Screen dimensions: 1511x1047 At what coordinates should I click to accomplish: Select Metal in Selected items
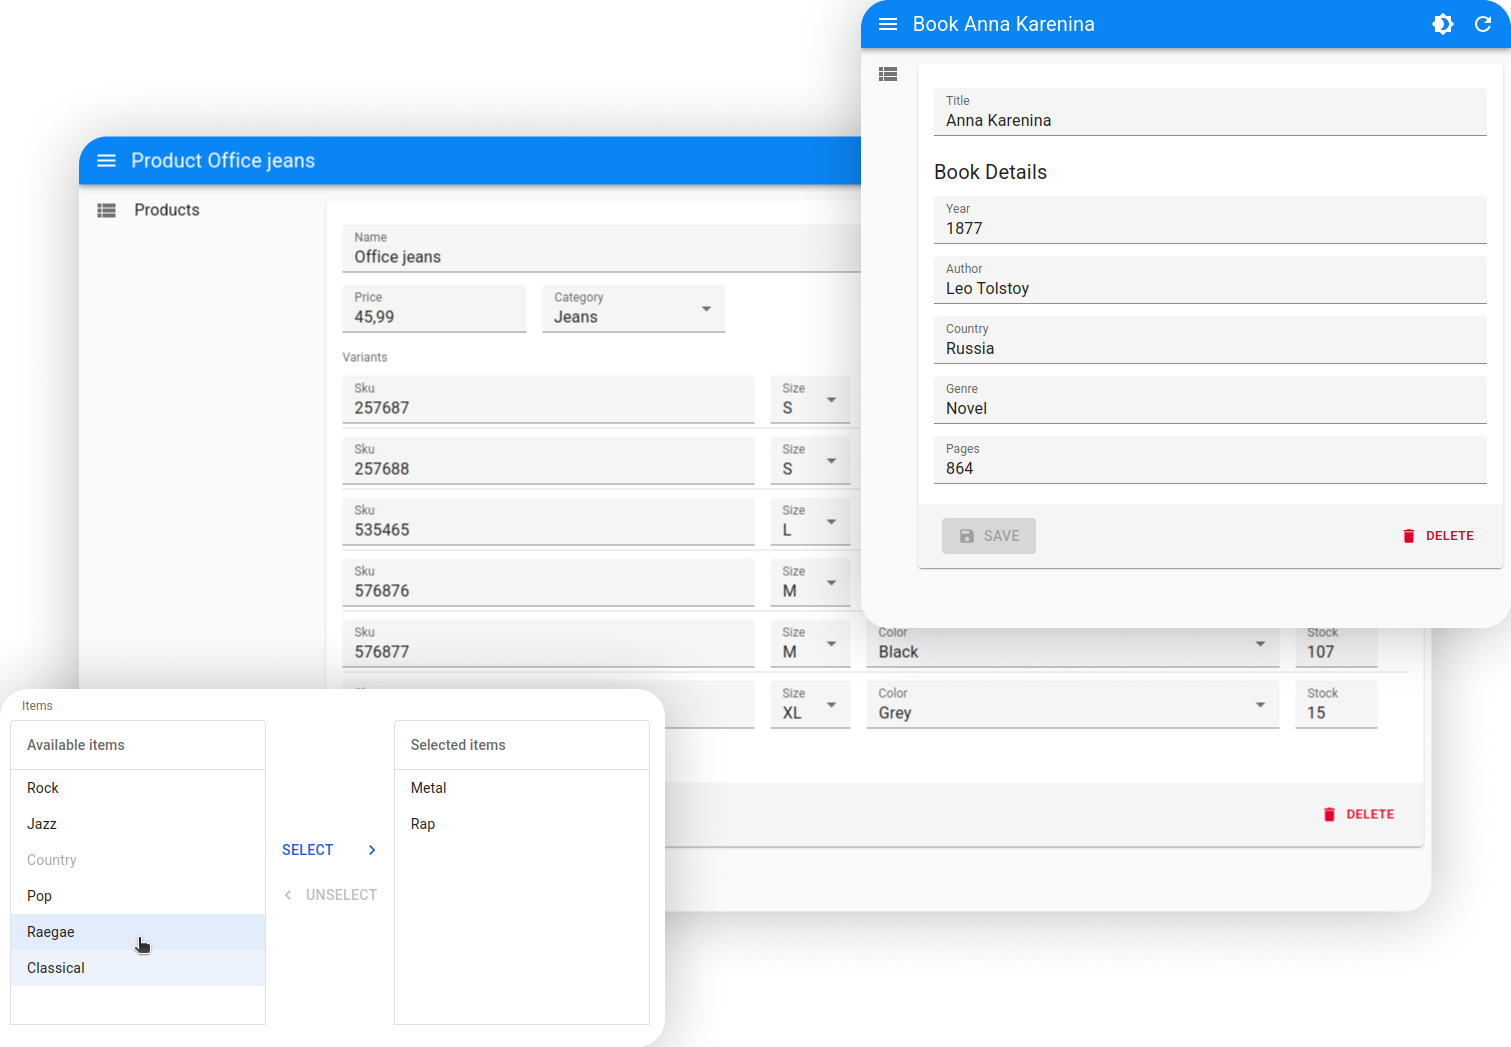point(522,788)
